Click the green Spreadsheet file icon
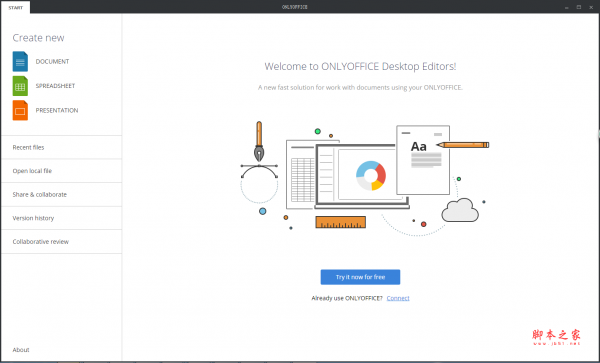This screenshot has height=363, width=600. pos(20,86)
